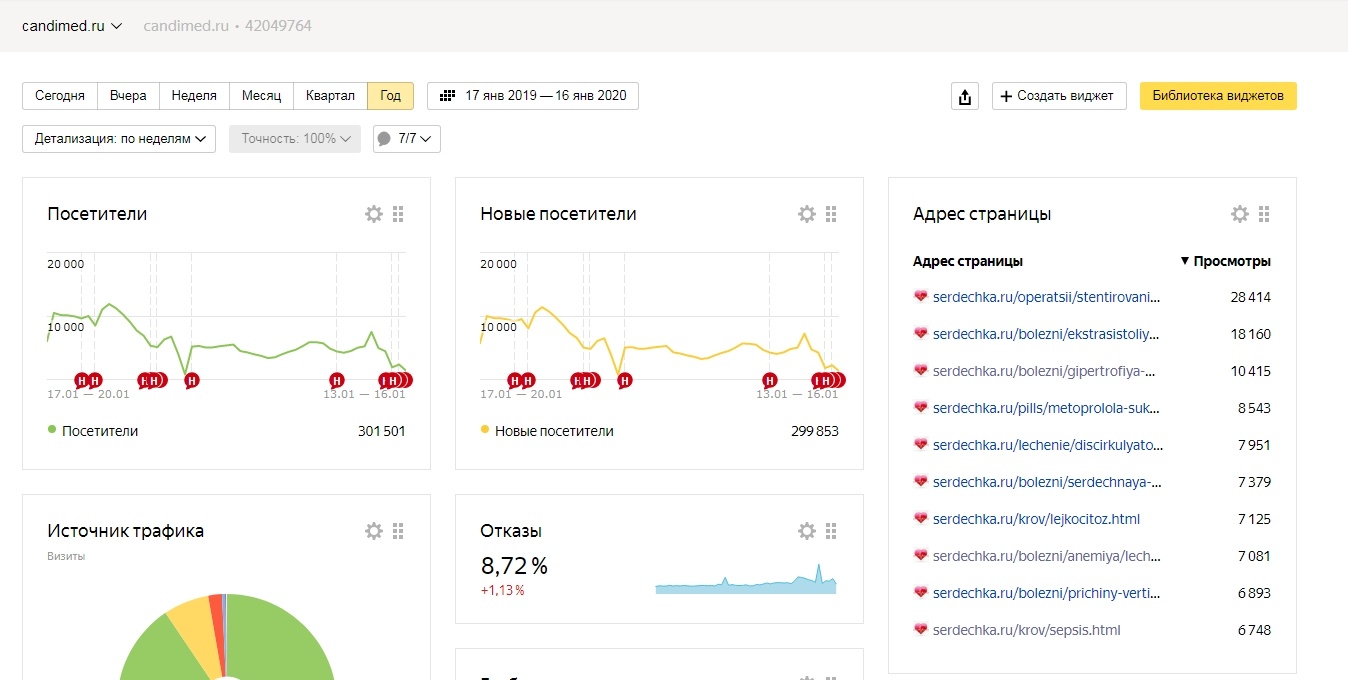Select the Вчера period tab

click(x=128, y=96)
